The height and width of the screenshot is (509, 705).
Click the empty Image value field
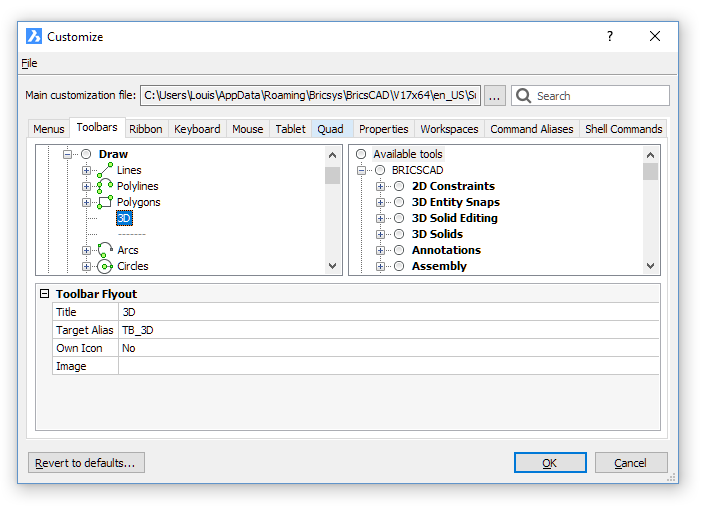(x=389, y=366)
